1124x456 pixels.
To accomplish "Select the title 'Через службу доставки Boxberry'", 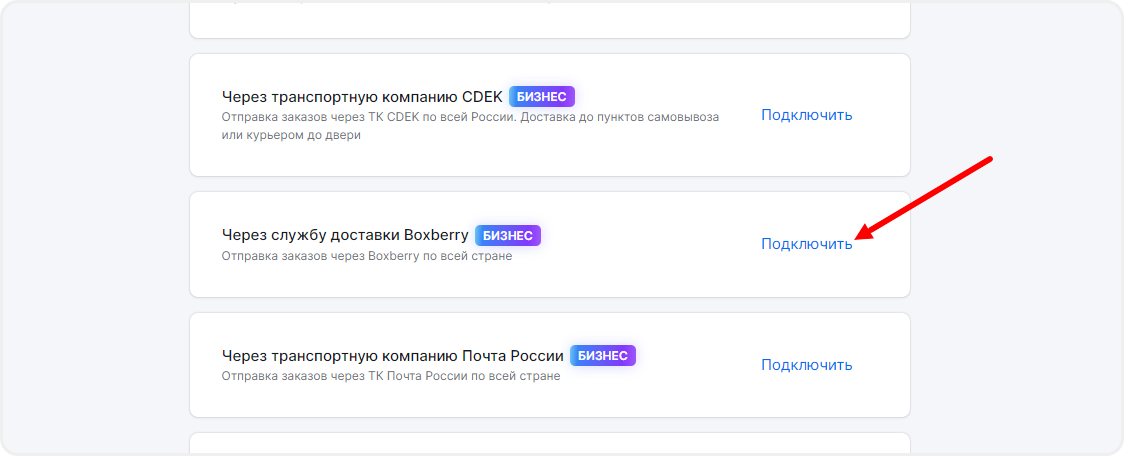I will point(344,236).
